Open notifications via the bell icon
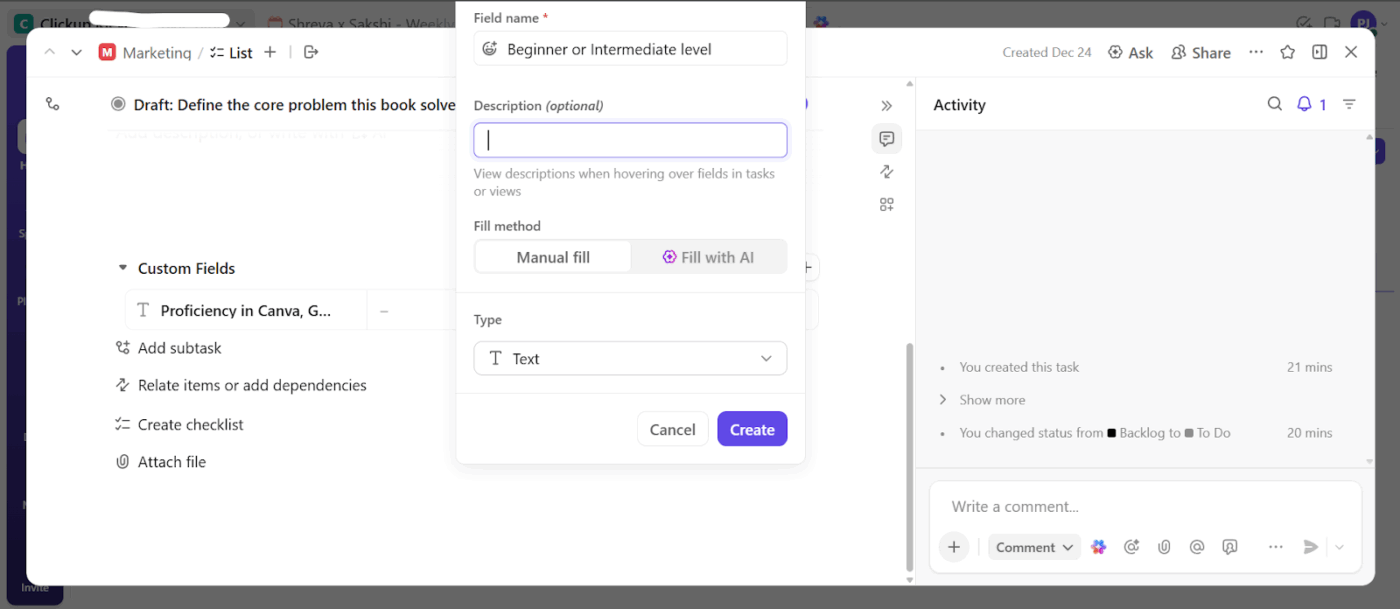The width and height of the screenshot is (1400, 609). coord(1305,103)
